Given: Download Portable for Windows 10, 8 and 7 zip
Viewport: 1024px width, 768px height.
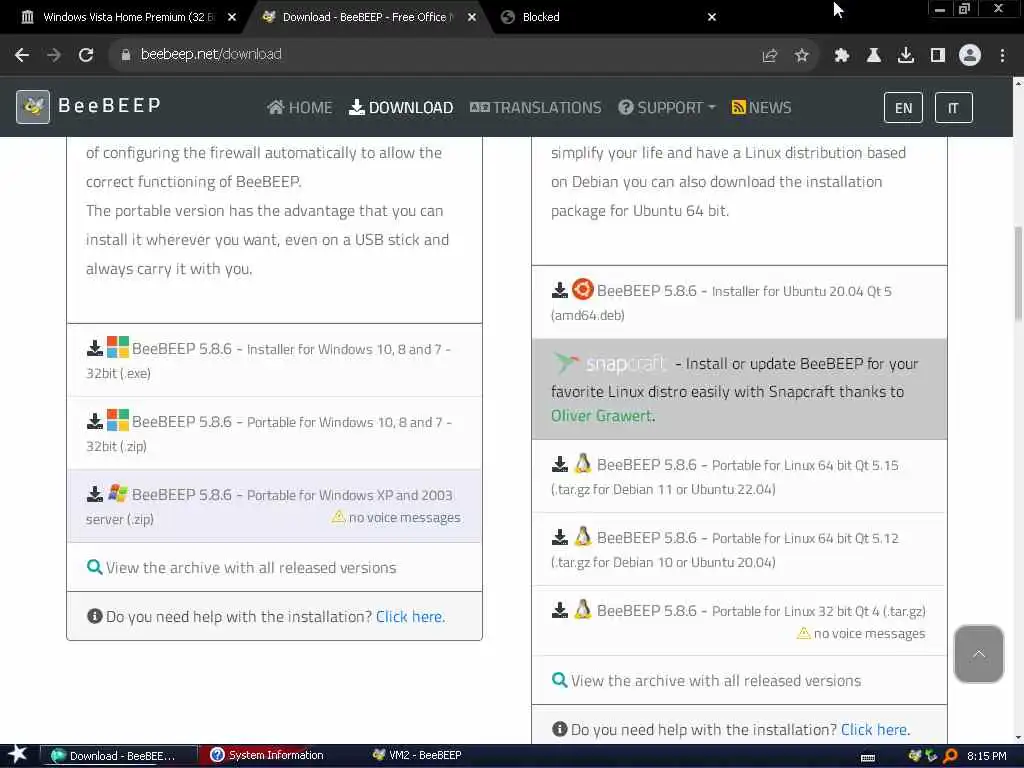Looking at the screenshot, I should pos(274,434).
